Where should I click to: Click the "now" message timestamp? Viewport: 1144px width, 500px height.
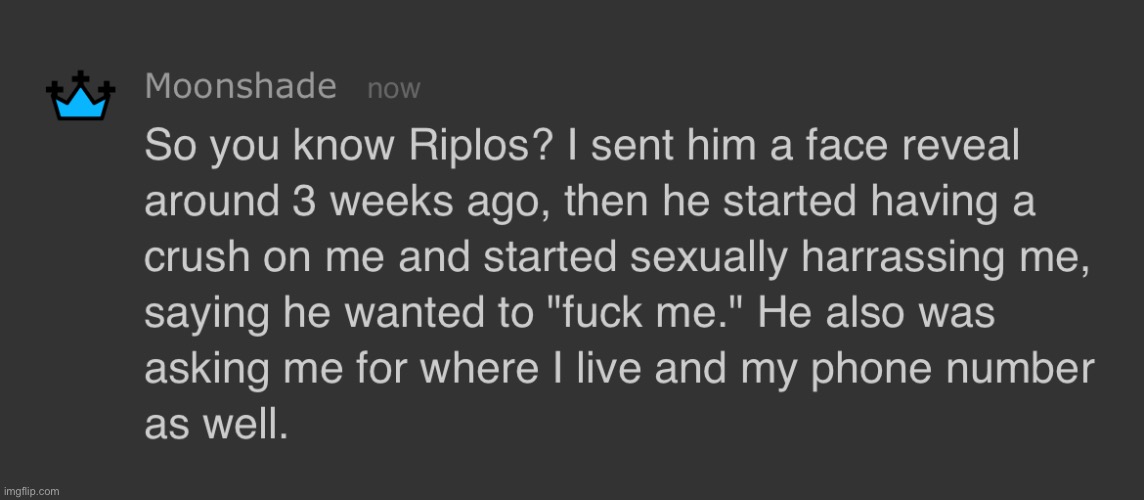[x=394, y=89]
